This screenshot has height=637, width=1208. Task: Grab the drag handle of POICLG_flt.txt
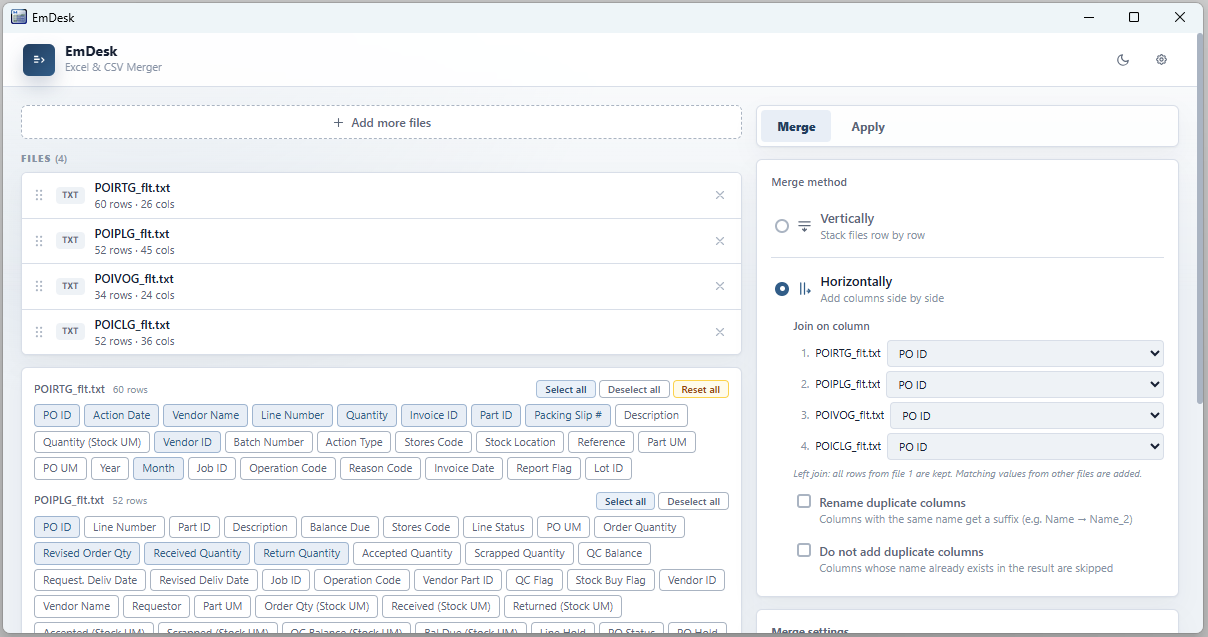[x=39, y=332]
